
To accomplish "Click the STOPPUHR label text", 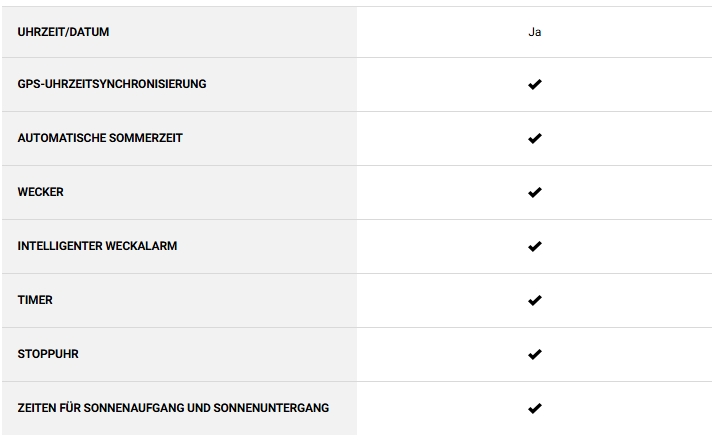I will tap(48, 354).
